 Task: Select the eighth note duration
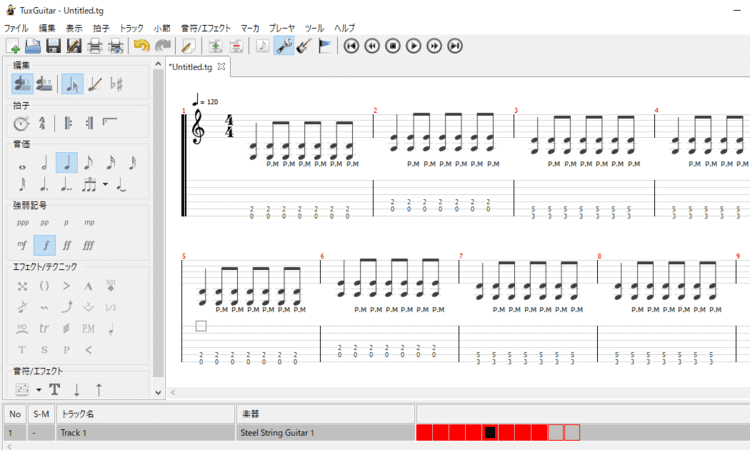point(87,163)
